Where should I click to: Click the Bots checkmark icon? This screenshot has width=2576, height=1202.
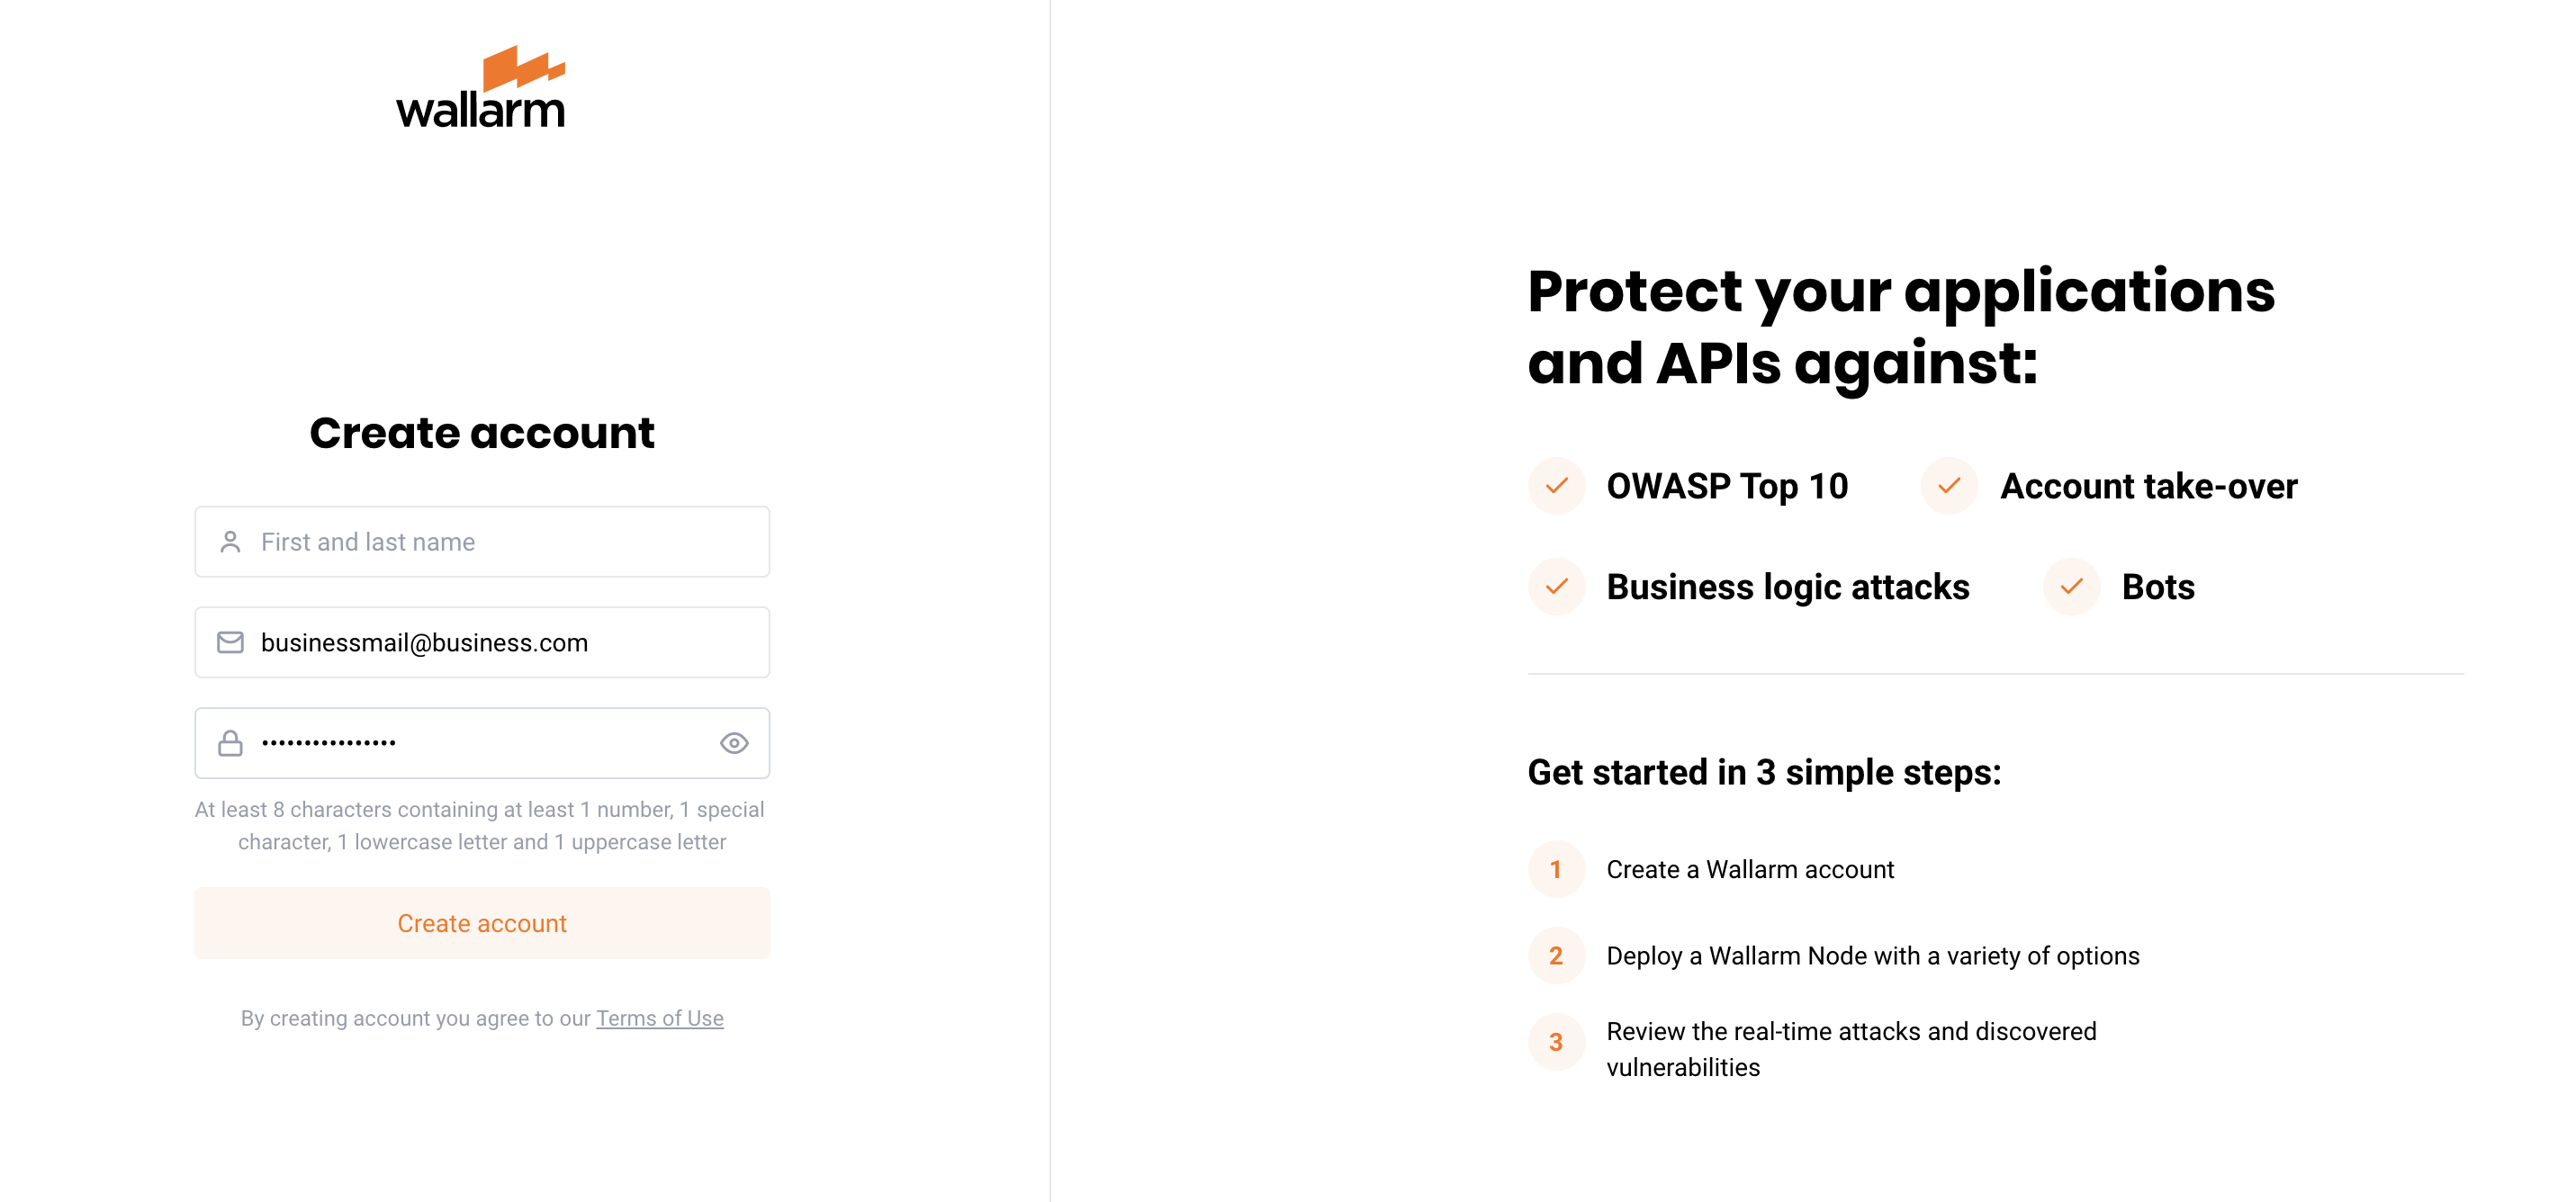pyautogui.click(x=2071, y=587)
